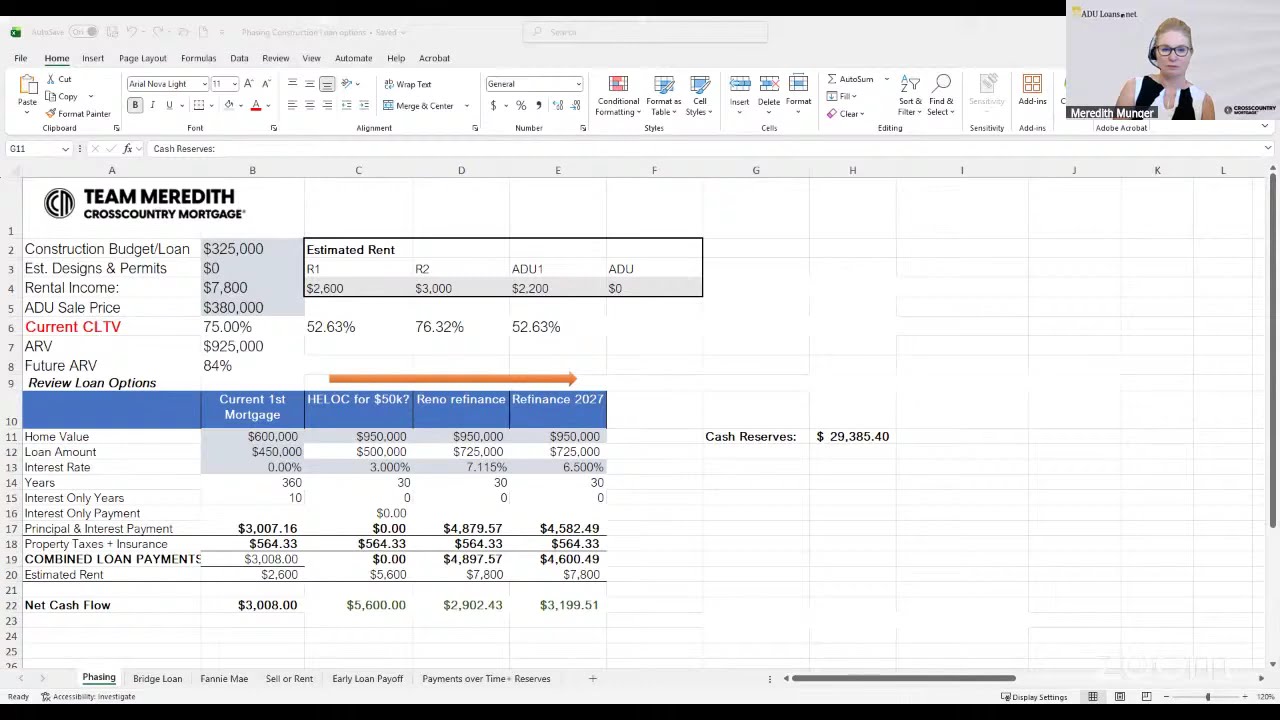Viewport: 1280px width, 720px height.
Task: Open Format as Table gallery
Action: [663, 96]
